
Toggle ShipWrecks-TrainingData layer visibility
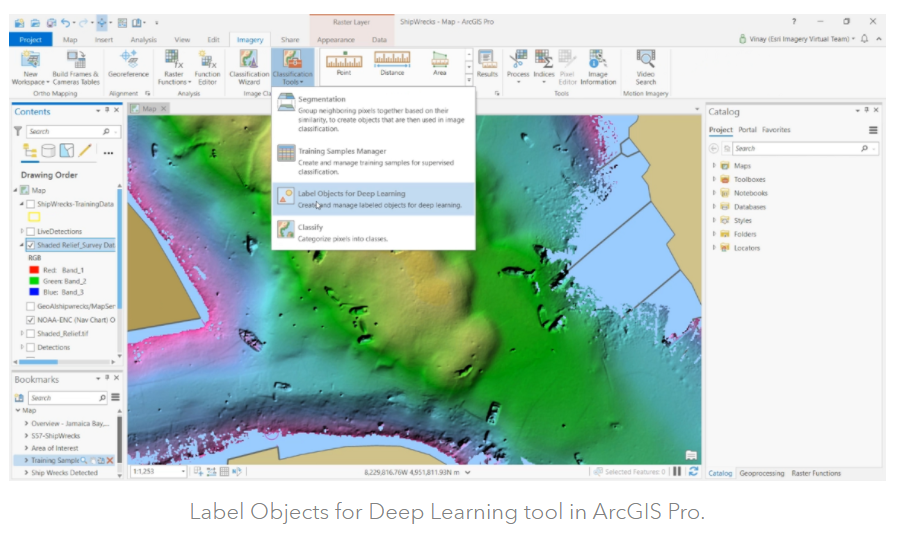click(30, 205)
